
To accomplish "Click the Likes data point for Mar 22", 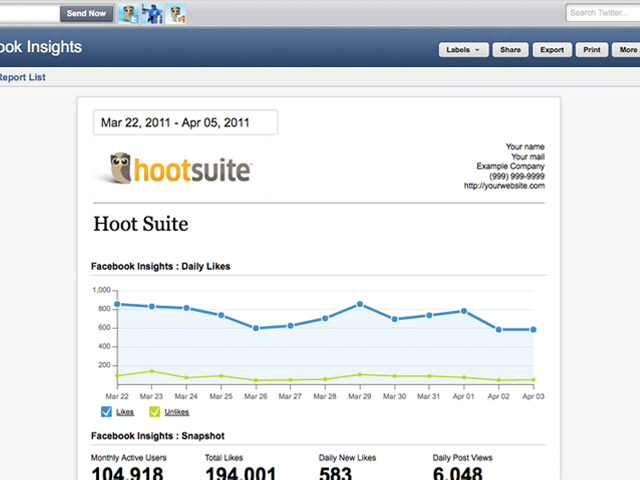I will tap(117, 304).
